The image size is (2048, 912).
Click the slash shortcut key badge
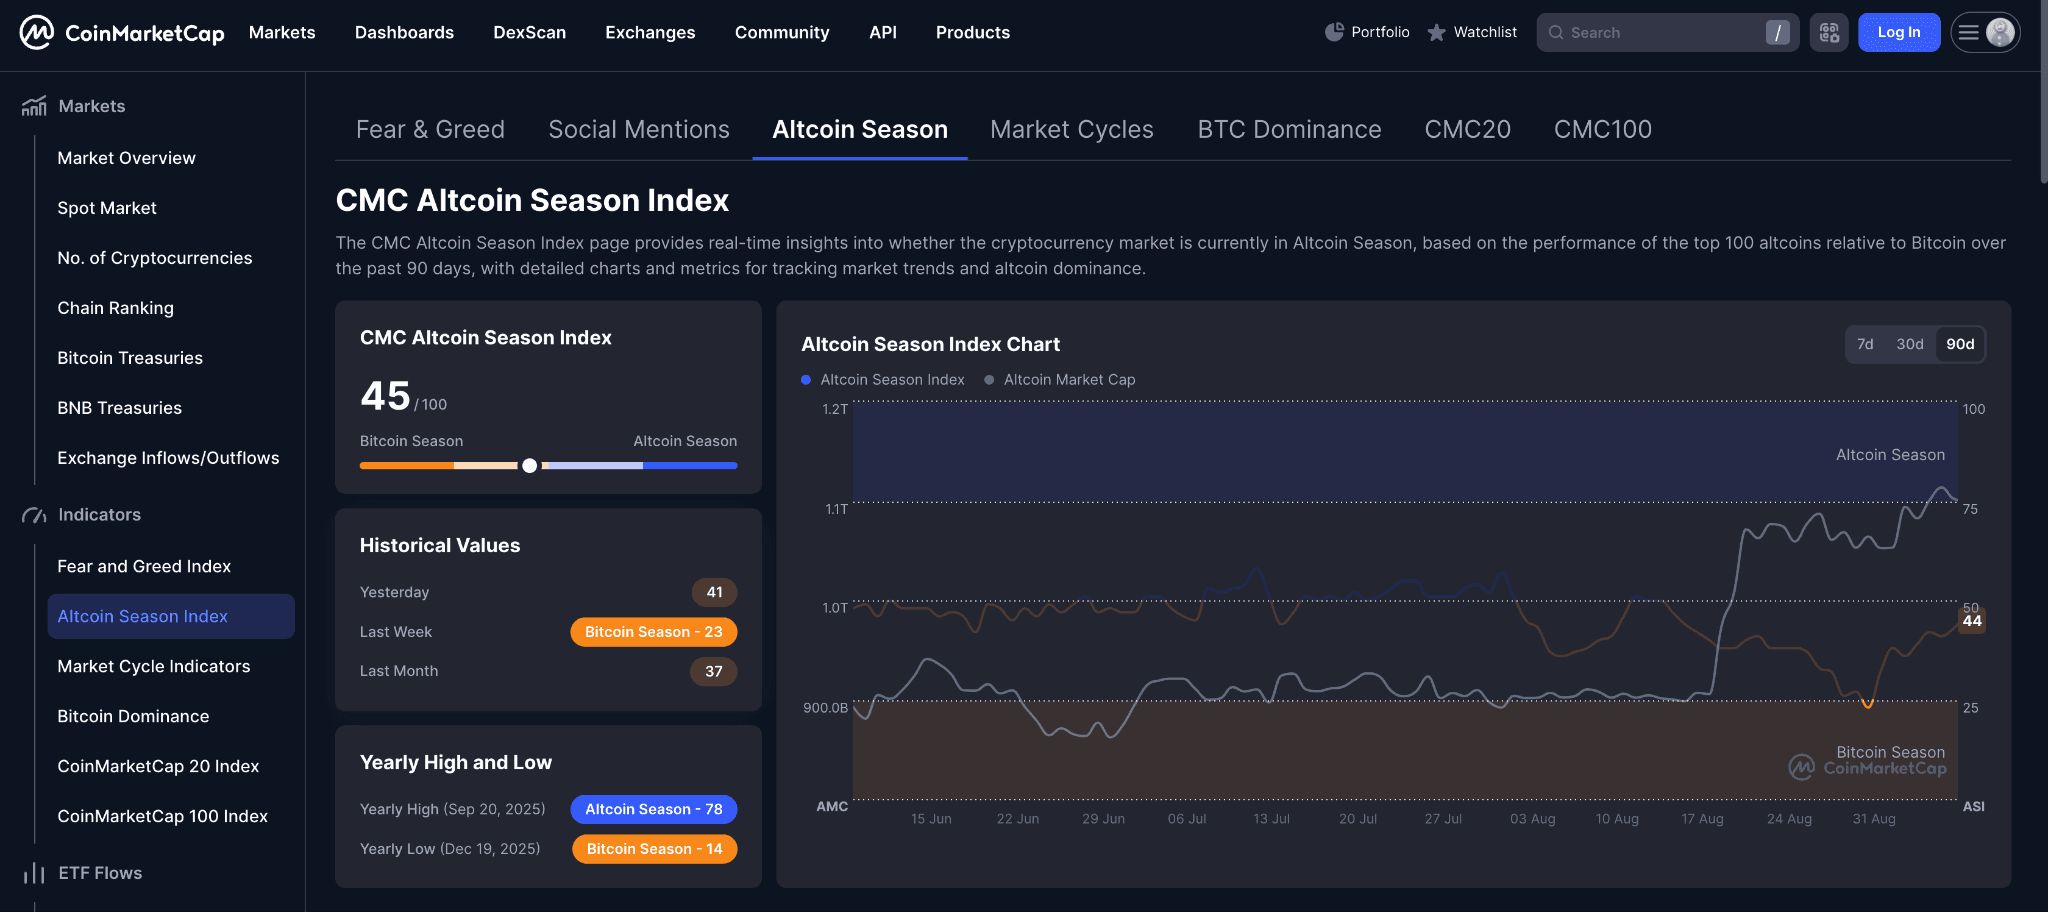1778,32
